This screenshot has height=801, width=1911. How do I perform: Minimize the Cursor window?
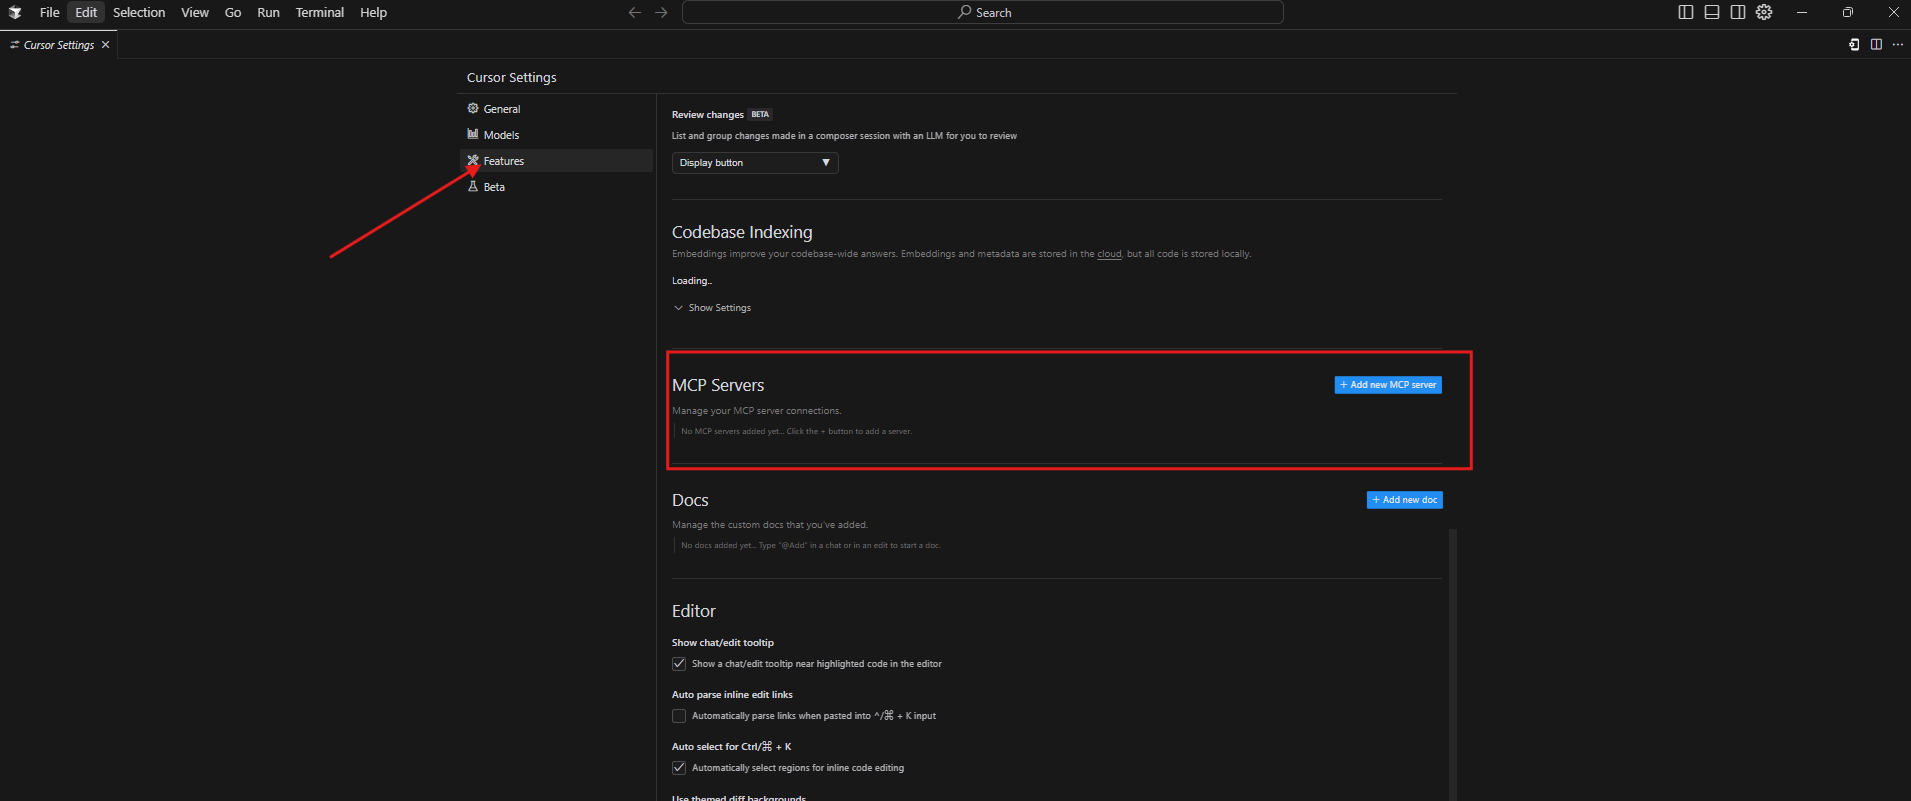[x=1801, y=12]
